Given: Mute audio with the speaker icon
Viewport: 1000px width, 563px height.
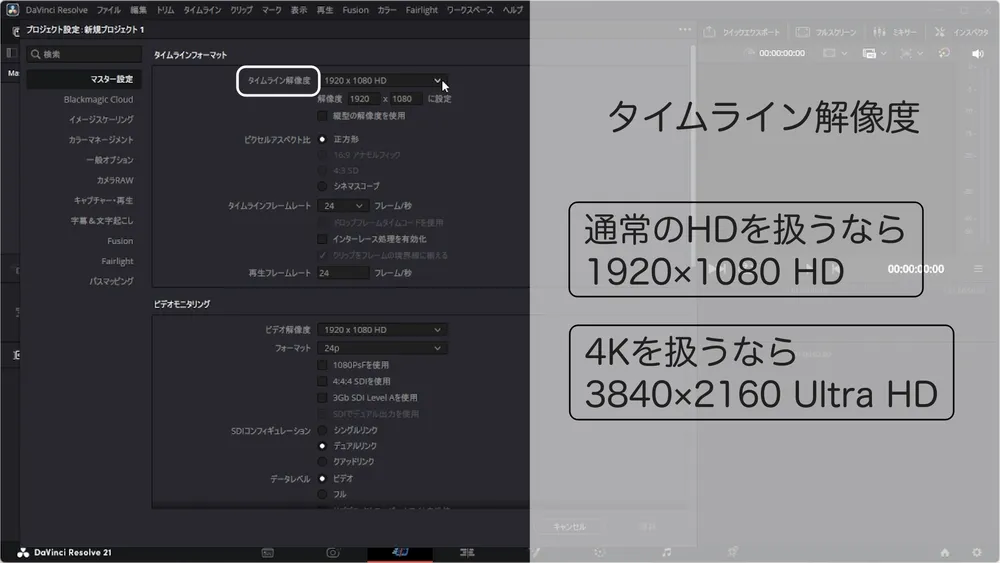Looking at the screenshot, I should pos(977,54).
